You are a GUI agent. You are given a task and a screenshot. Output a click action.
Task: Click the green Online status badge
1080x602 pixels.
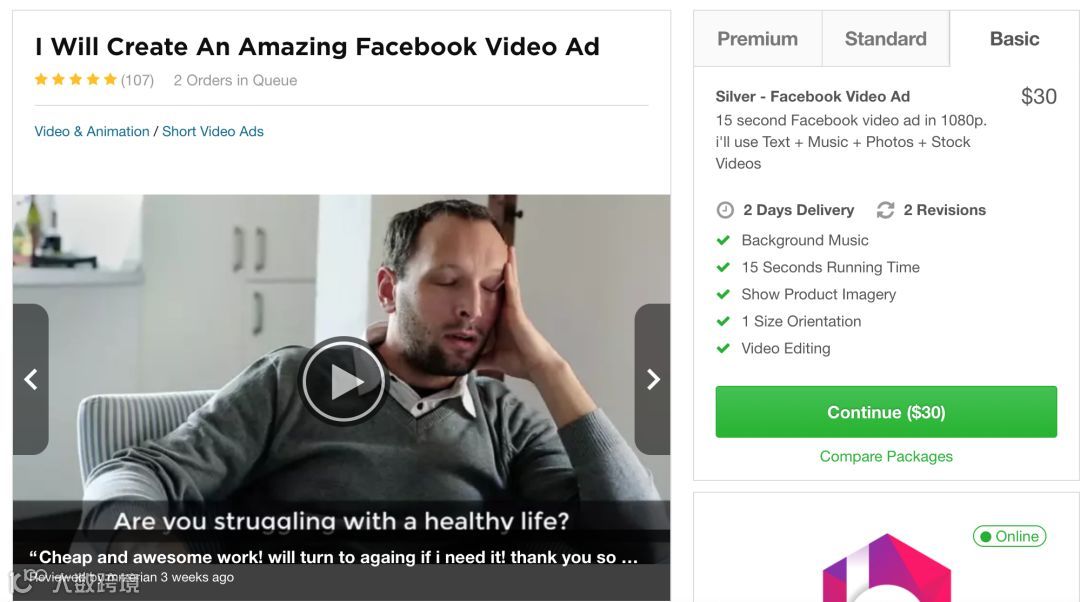click(1009, 536)
